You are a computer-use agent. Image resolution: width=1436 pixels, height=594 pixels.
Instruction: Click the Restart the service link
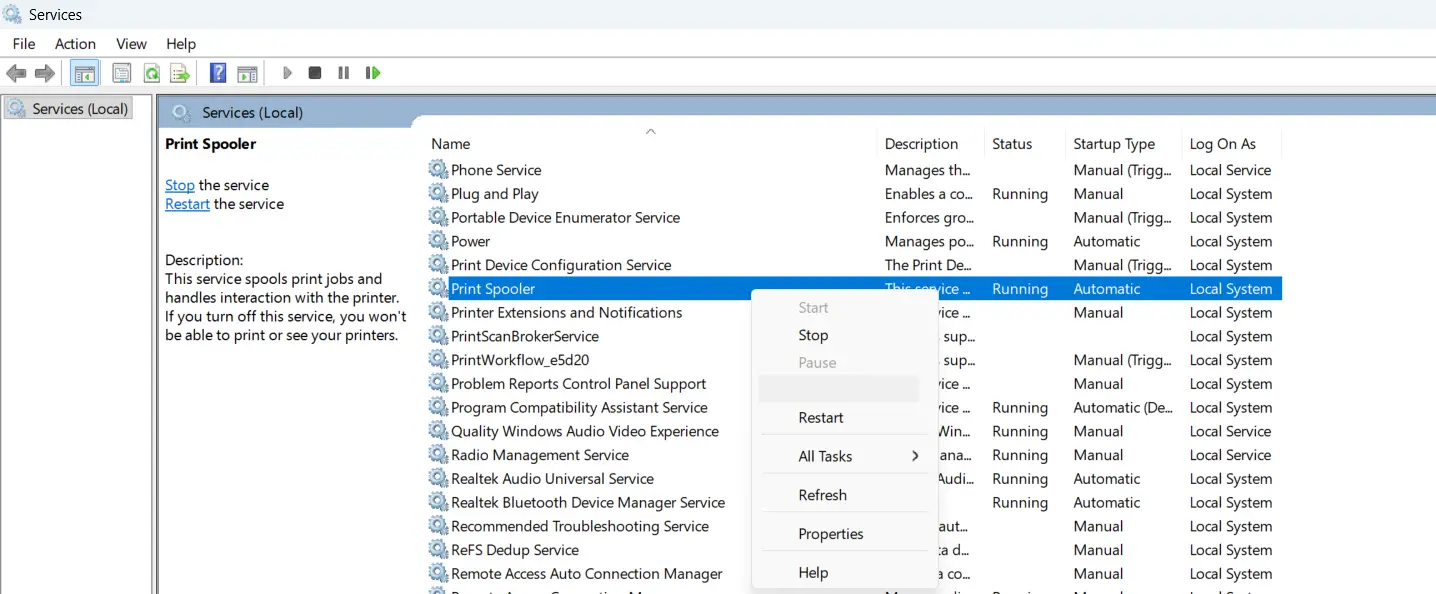tap(187, 203)
